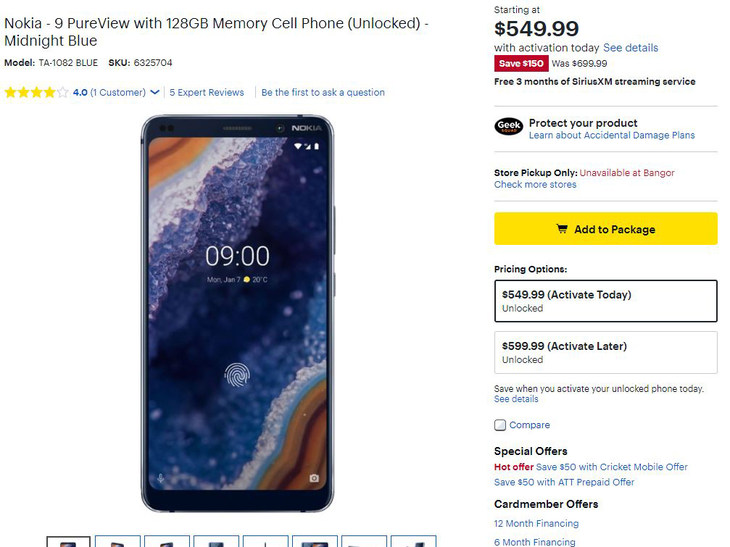Select the $549.99 Activate Today pricing option
Viewport: 730px width, 547px height.
point(606,301)
